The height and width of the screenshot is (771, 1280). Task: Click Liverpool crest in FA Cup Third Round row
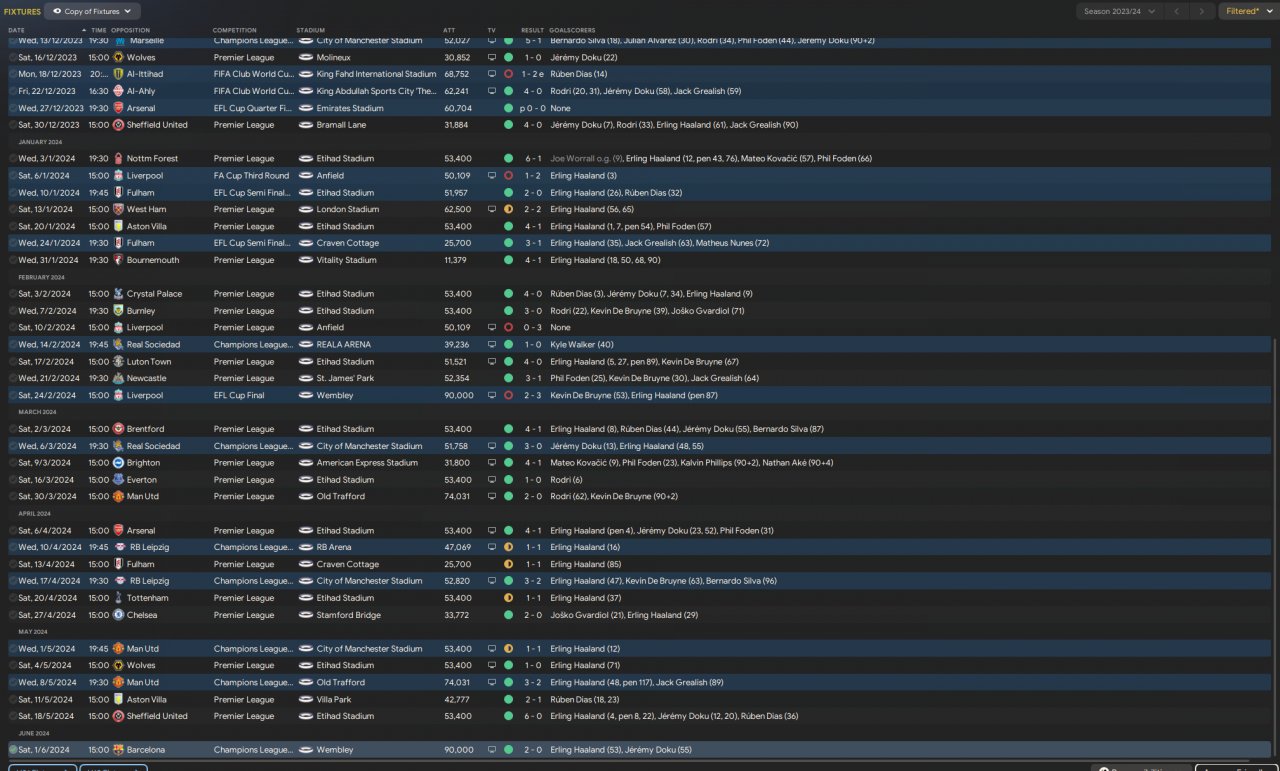118,176
